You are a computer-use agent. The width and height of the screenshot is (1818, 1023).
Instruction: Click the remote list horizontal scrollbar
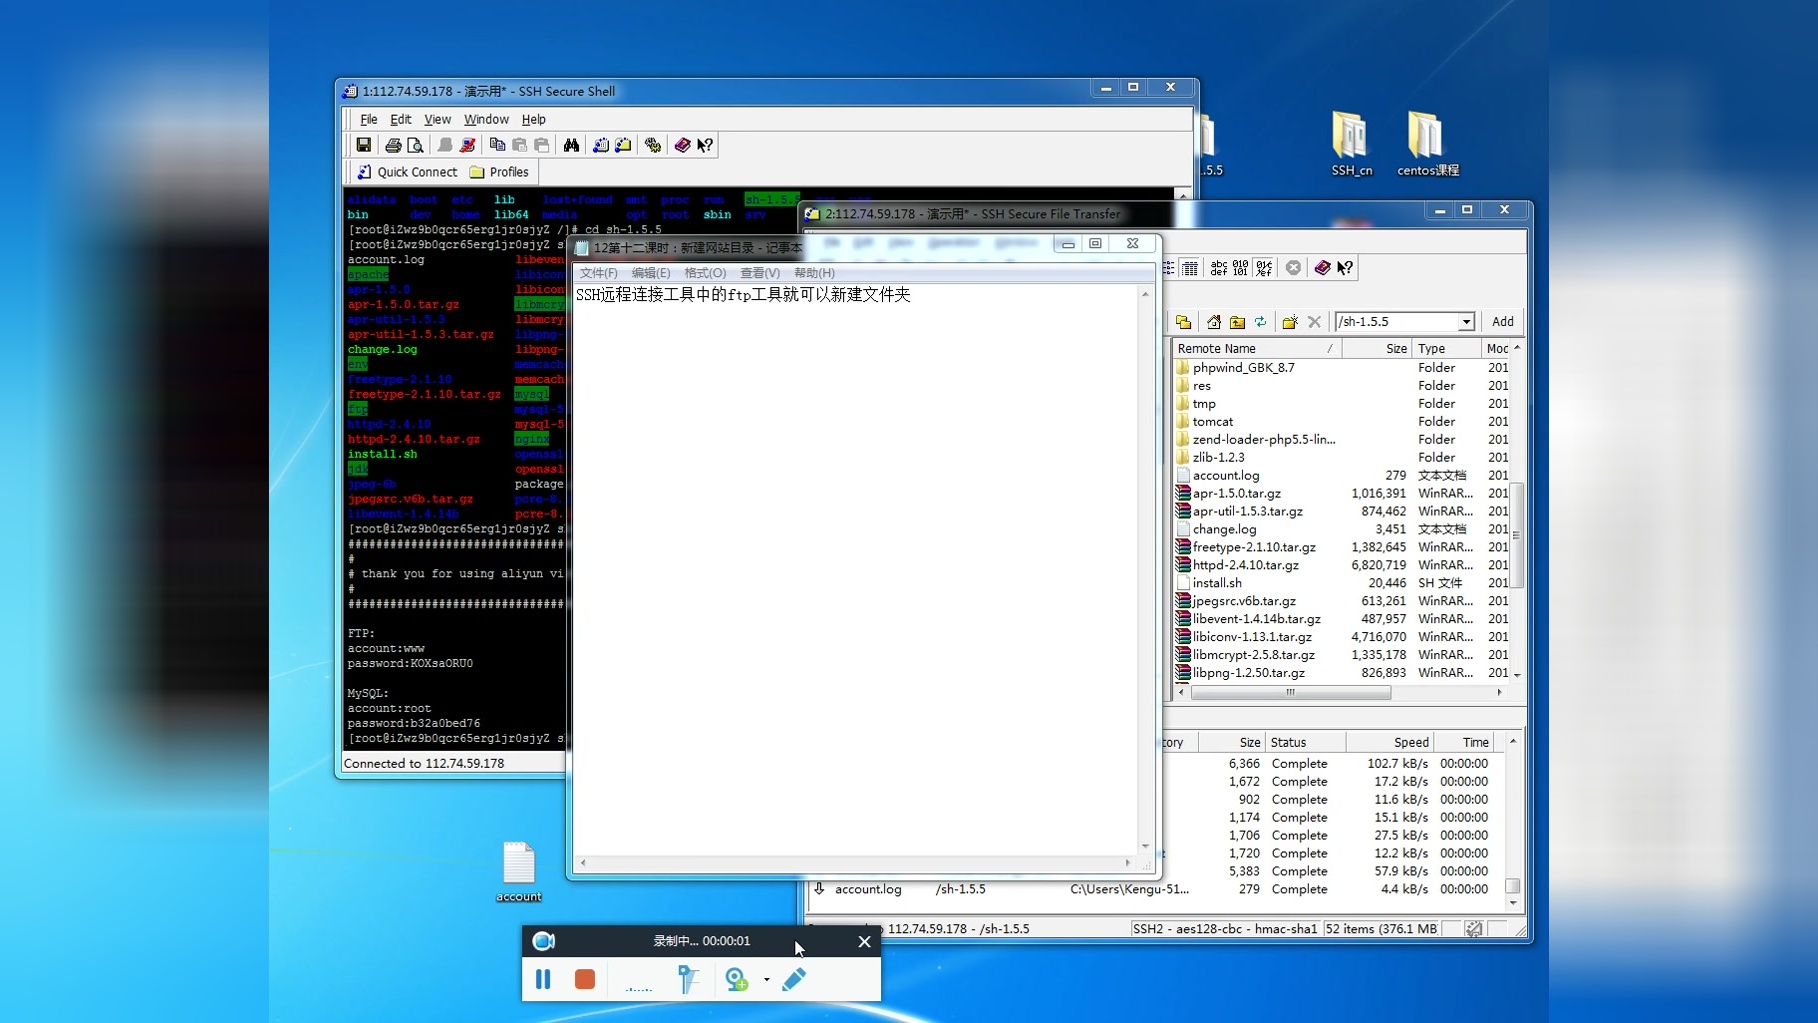[x=1290, y=692]
